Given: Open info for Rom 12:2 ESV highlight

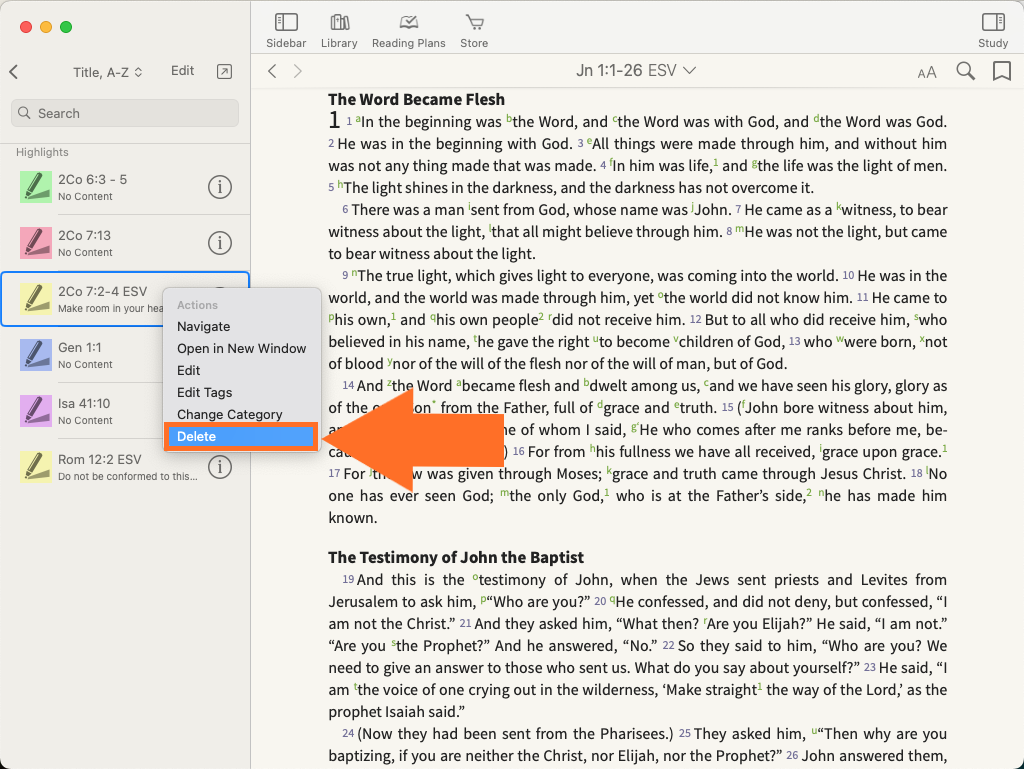Looking at the screenshot, I should pos(219,467).
